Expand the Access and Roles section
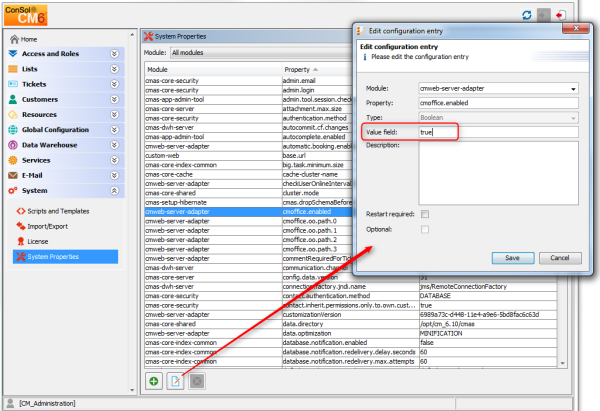The height and width of the screenshot is (411, 600). coord(114,54)
